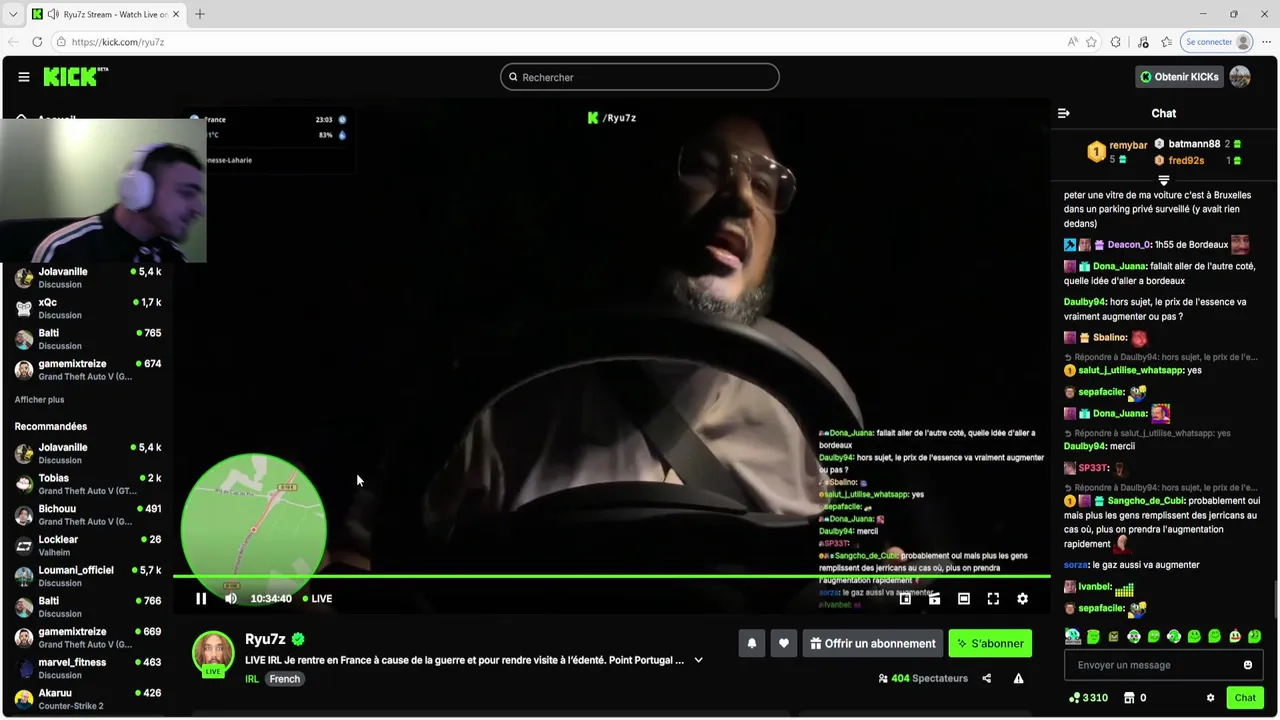The image size is (1280, 720).
Task: Add page to favorites star icon
Action: [x=1091, y=42]
